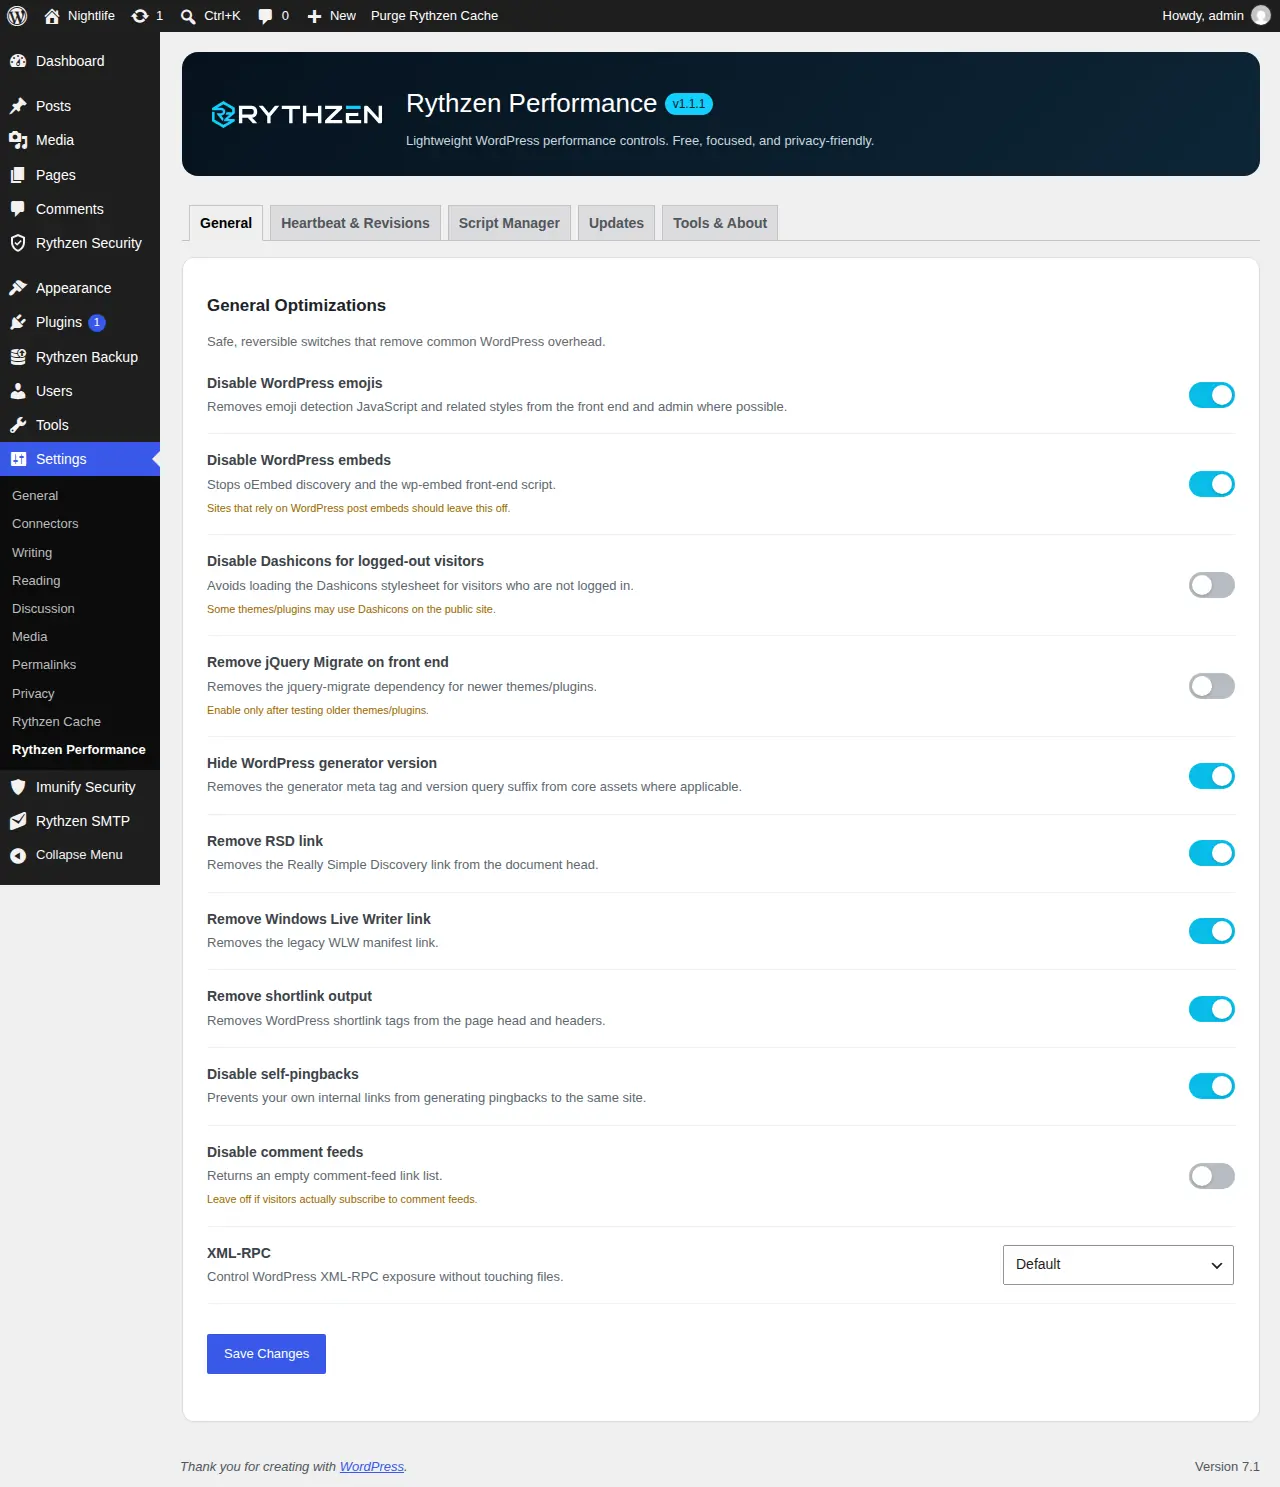Open Privacy settings submenu item
Screen dimensions: 1280x1487
click(80, 694)
